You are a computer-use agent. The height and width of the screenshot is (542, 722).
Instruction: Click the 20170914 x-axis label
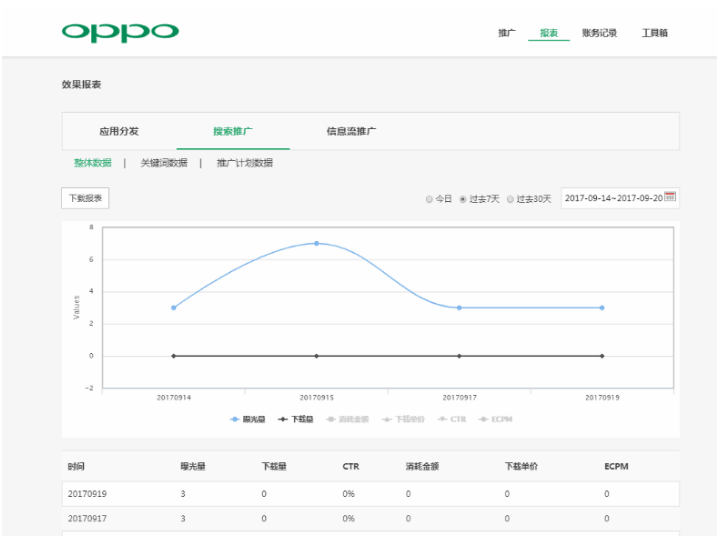(174, 397)
